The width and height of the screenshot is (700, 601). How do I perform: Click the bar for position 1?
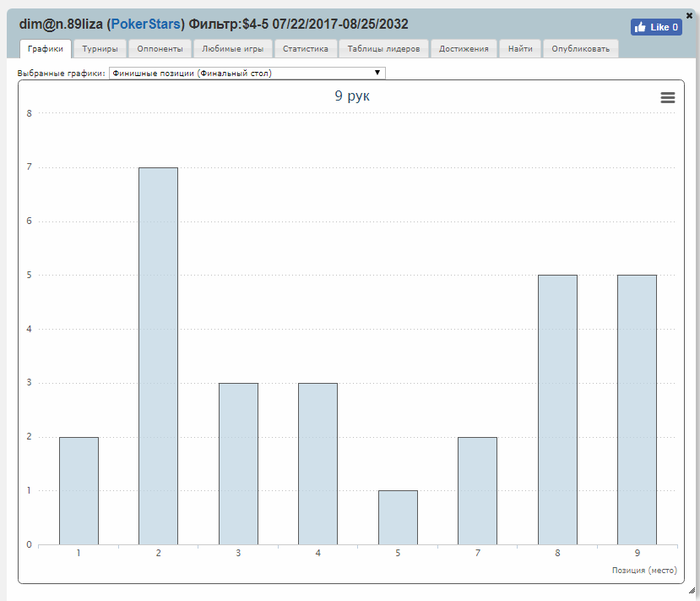(79, 491)
